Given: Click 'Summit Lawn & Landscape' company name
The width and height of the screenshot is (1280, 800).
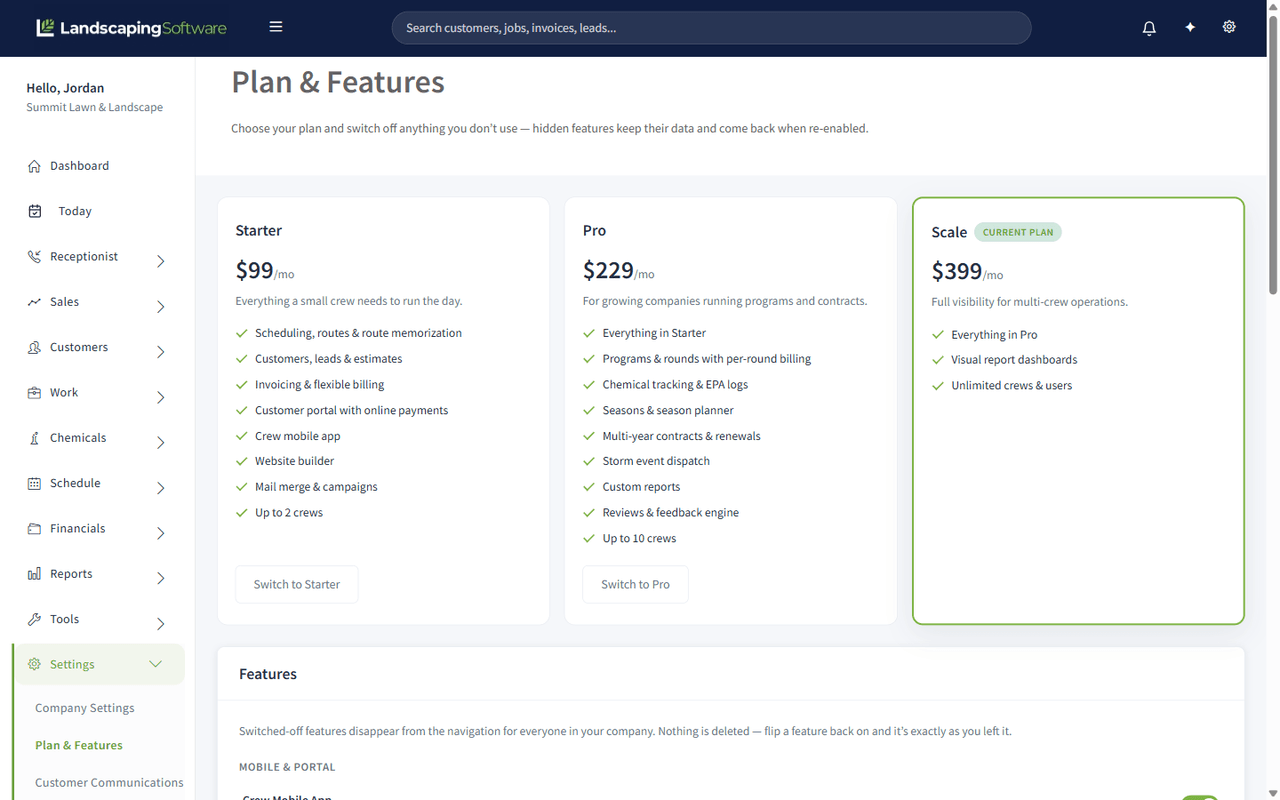Looking at the screenshot, I should point(95,107).
